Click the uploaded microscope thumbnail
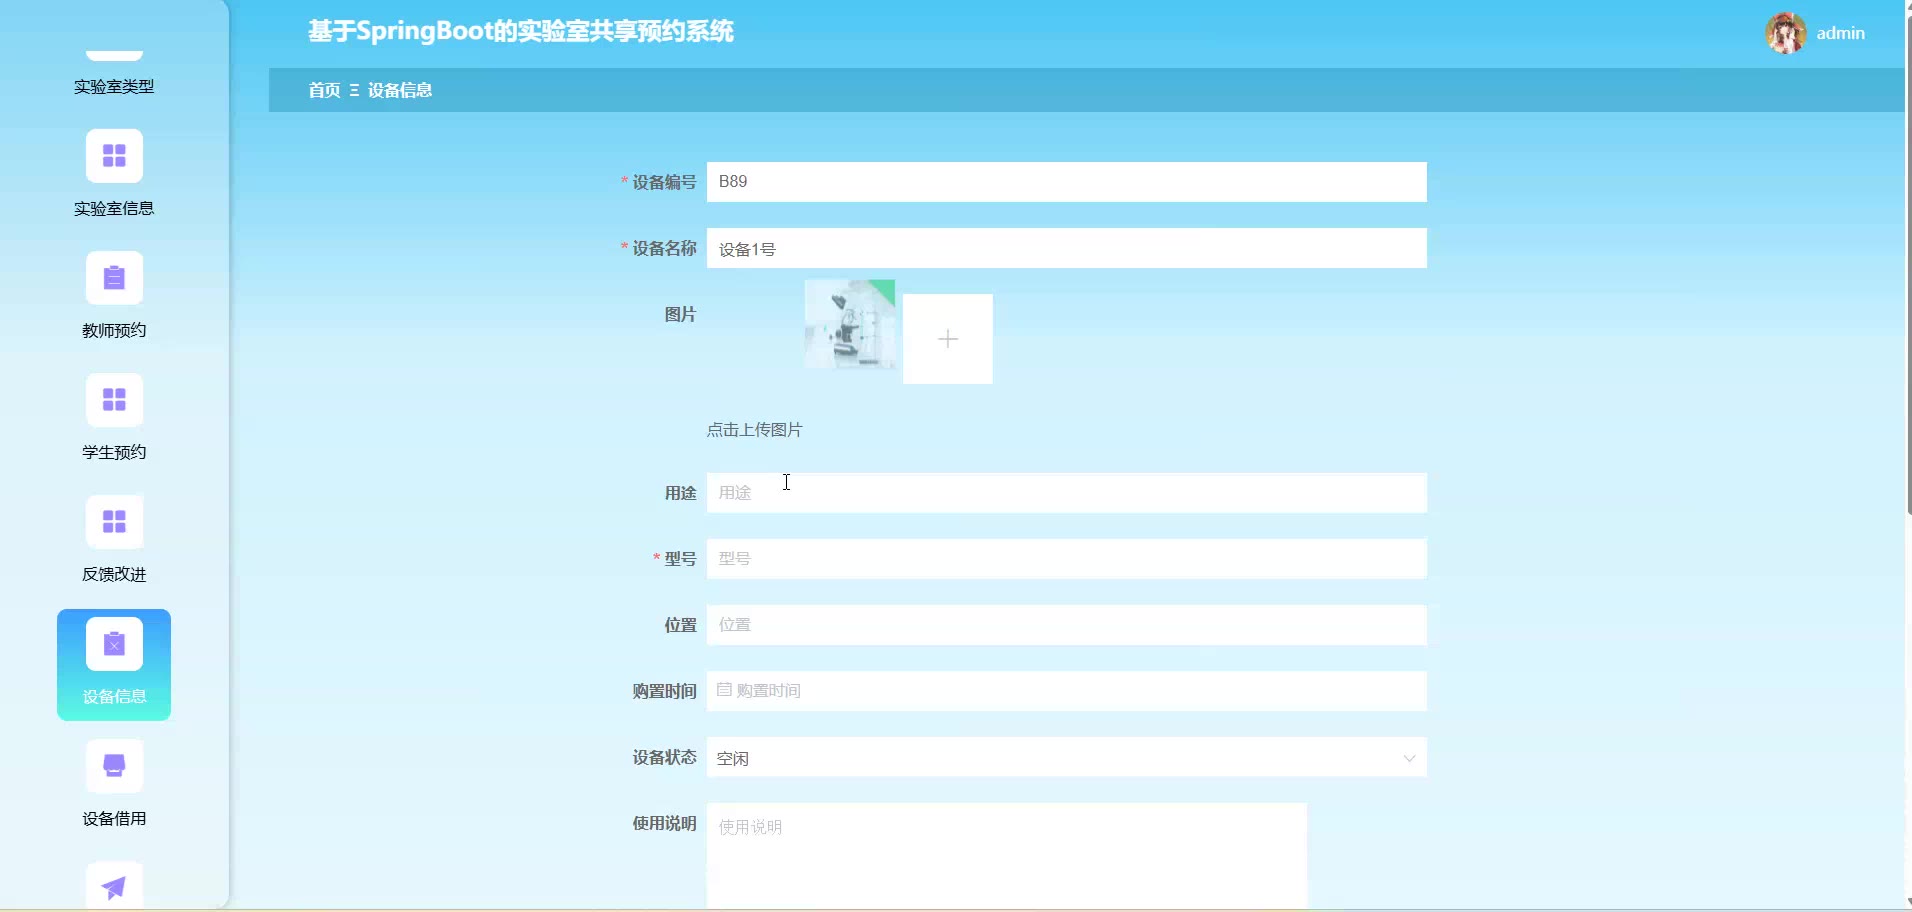This screenshot has height=912, width=1912. coord(850,324)
